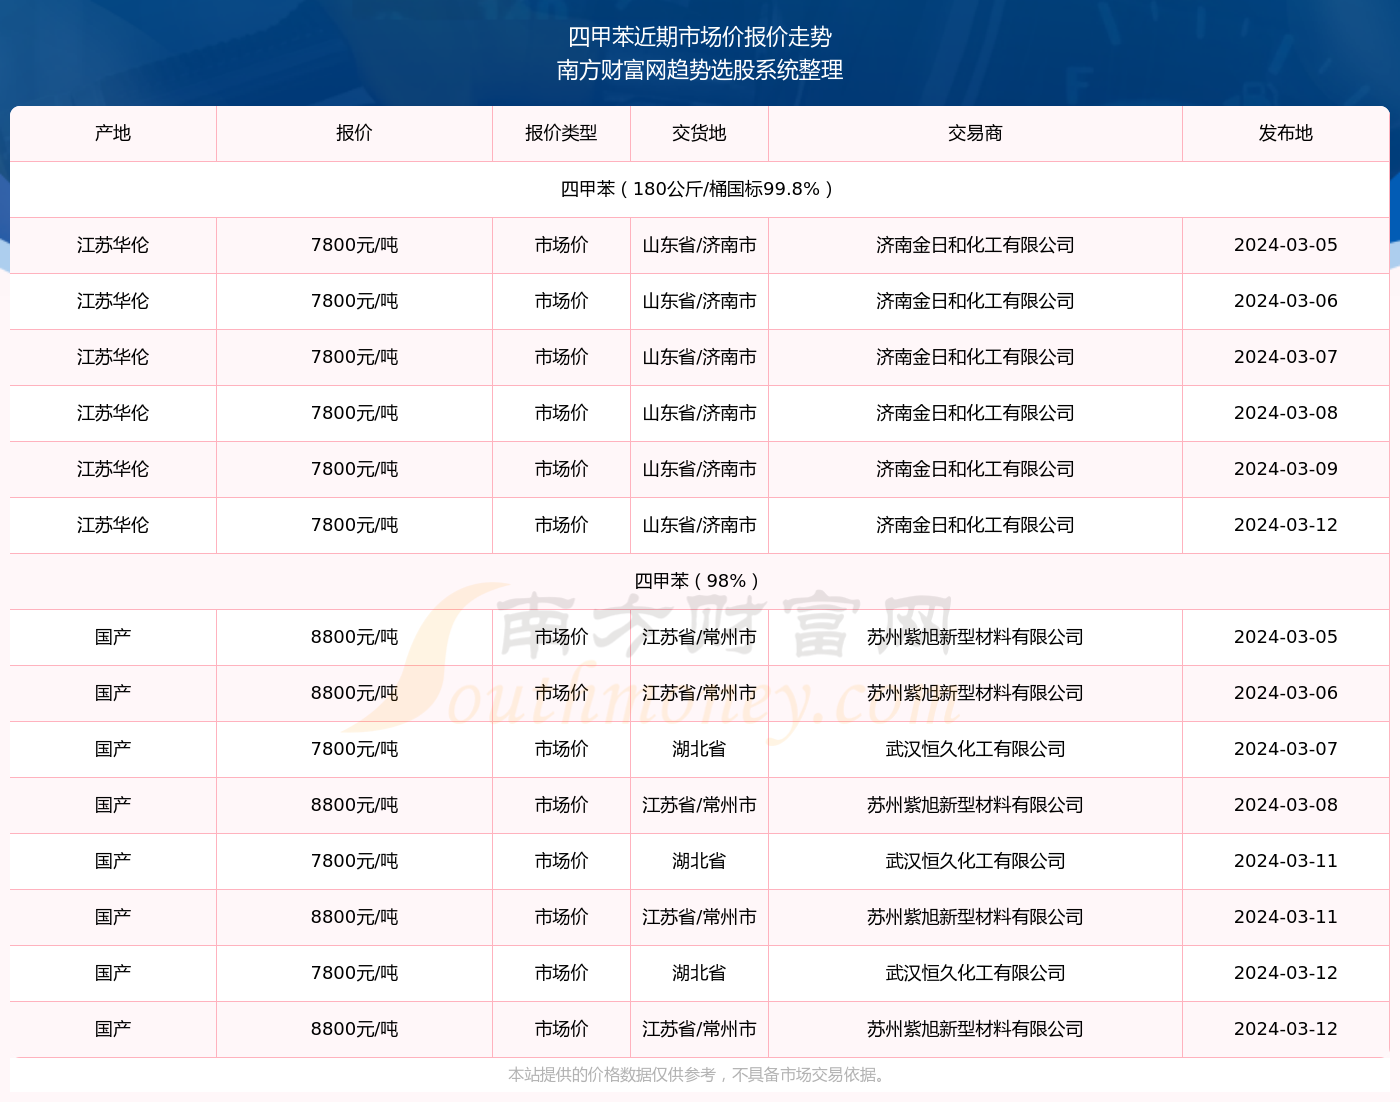Click date 2024-03-08 in 国产 row
Image resolution: width=1400 pixels, height=1102 pixels.
click(1286, 805)
